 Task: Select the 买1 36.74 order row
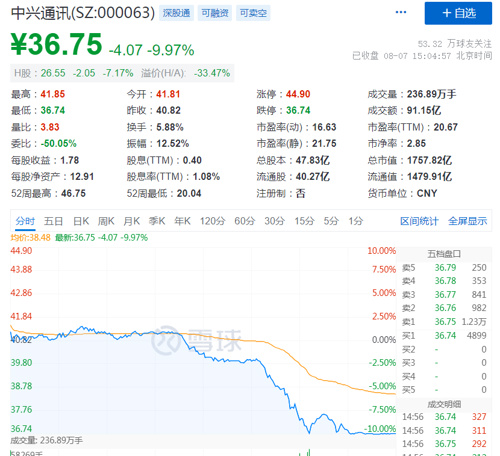pos(444,335)
